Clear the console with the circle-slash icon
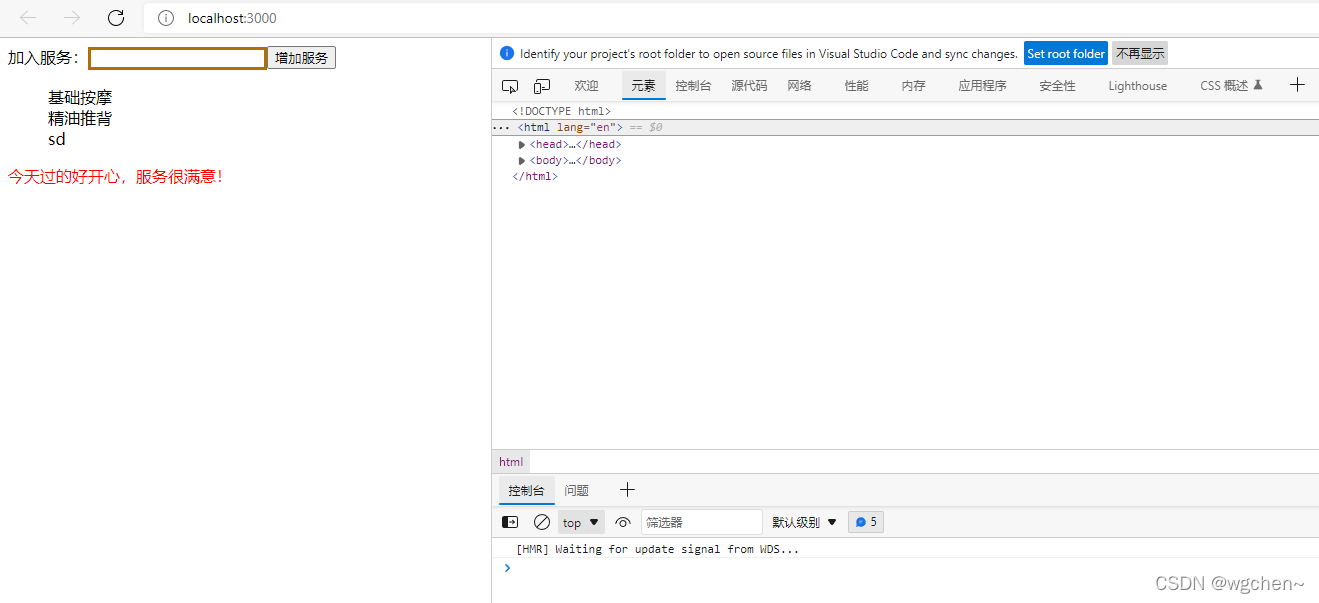1319x603 pixels. [542, 522]
